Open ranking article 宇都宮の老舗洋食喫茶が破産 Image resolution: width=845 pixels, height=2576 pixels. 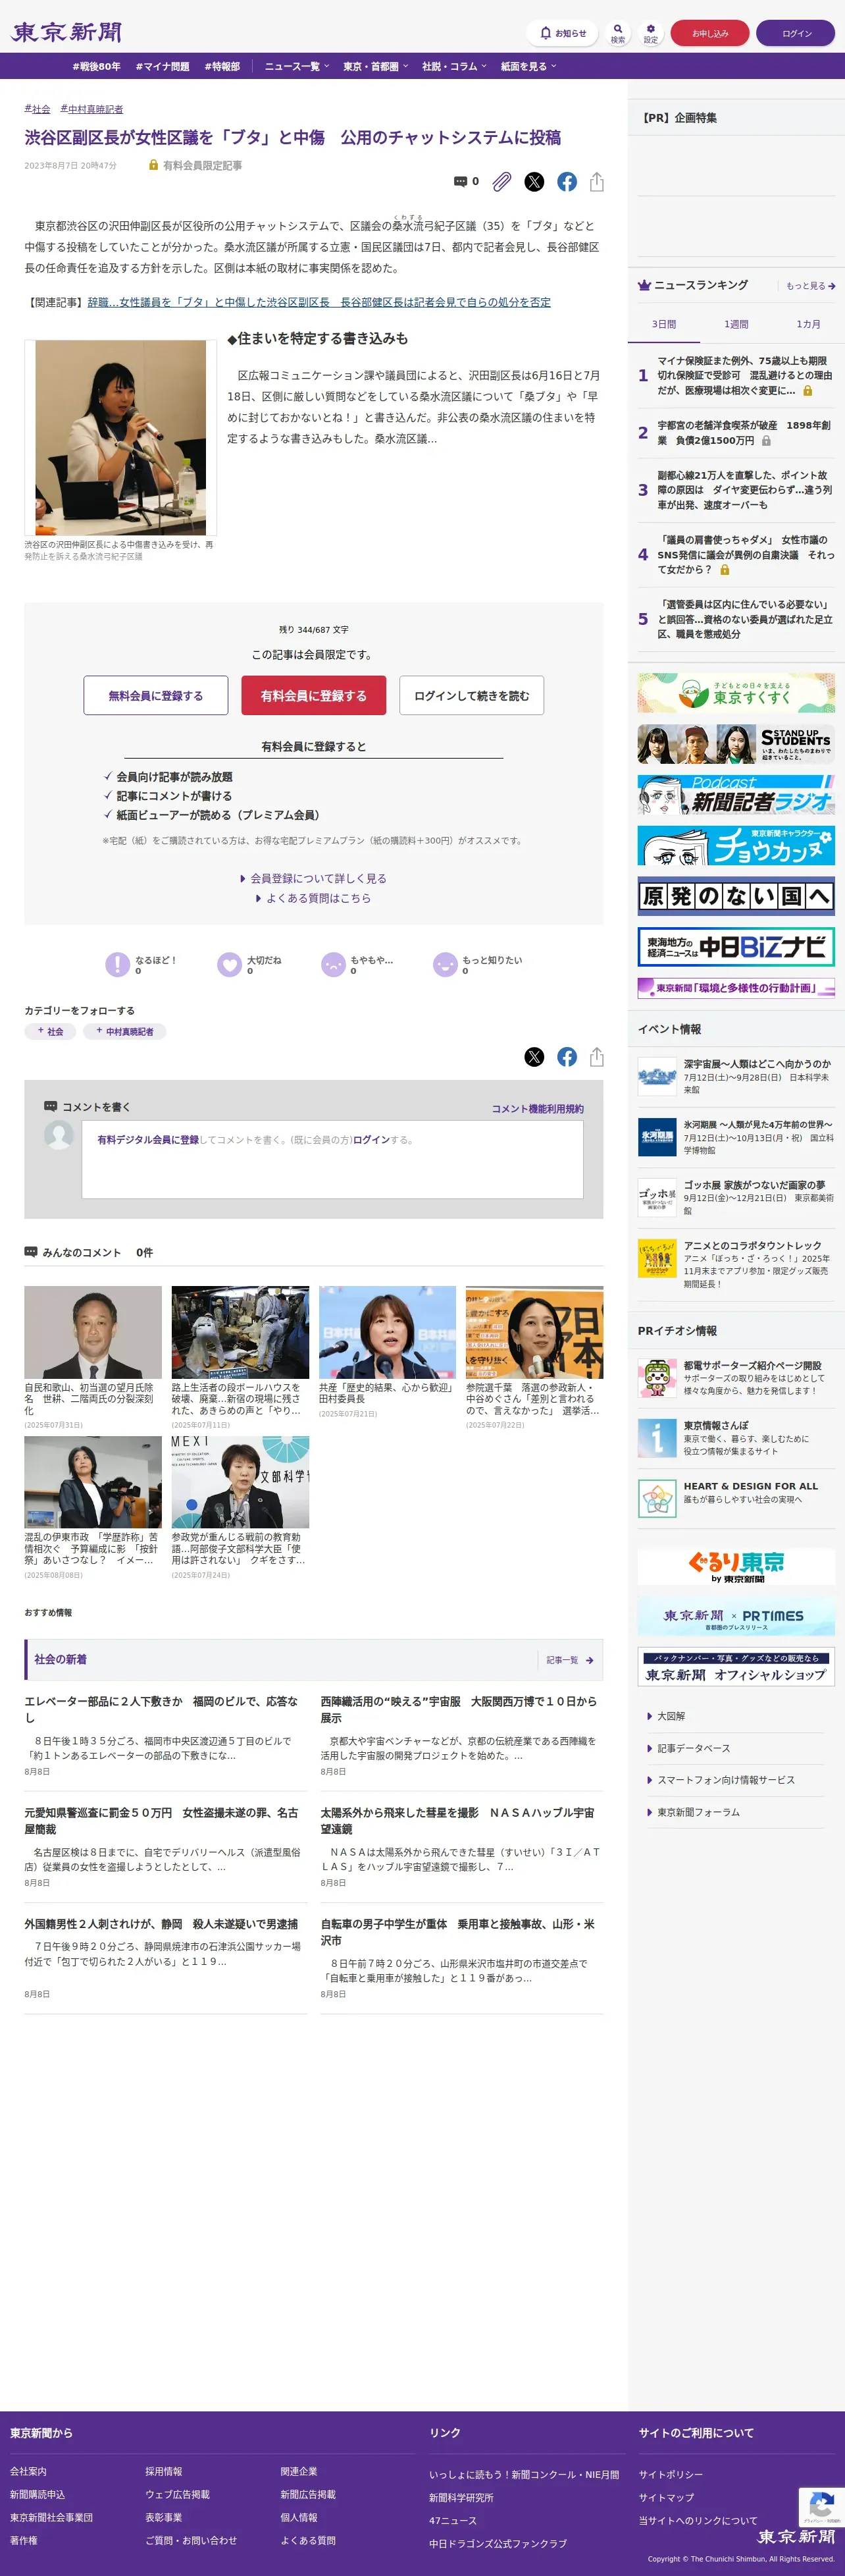745,432
